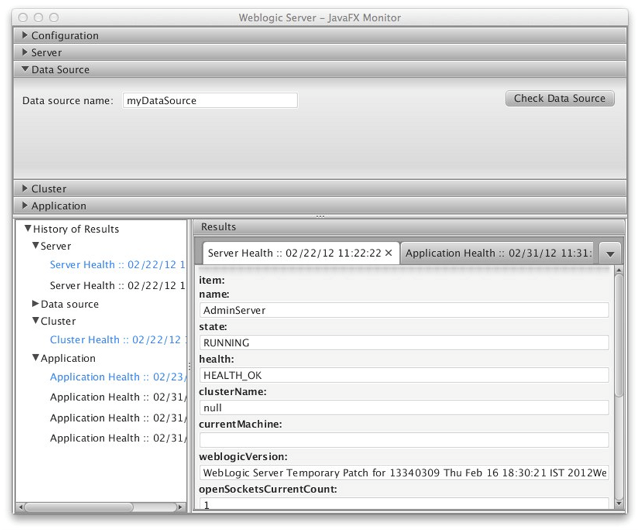640x531 pixels.
Task: Select first Application Health 02/31 entry
Action: coord(118,397)
